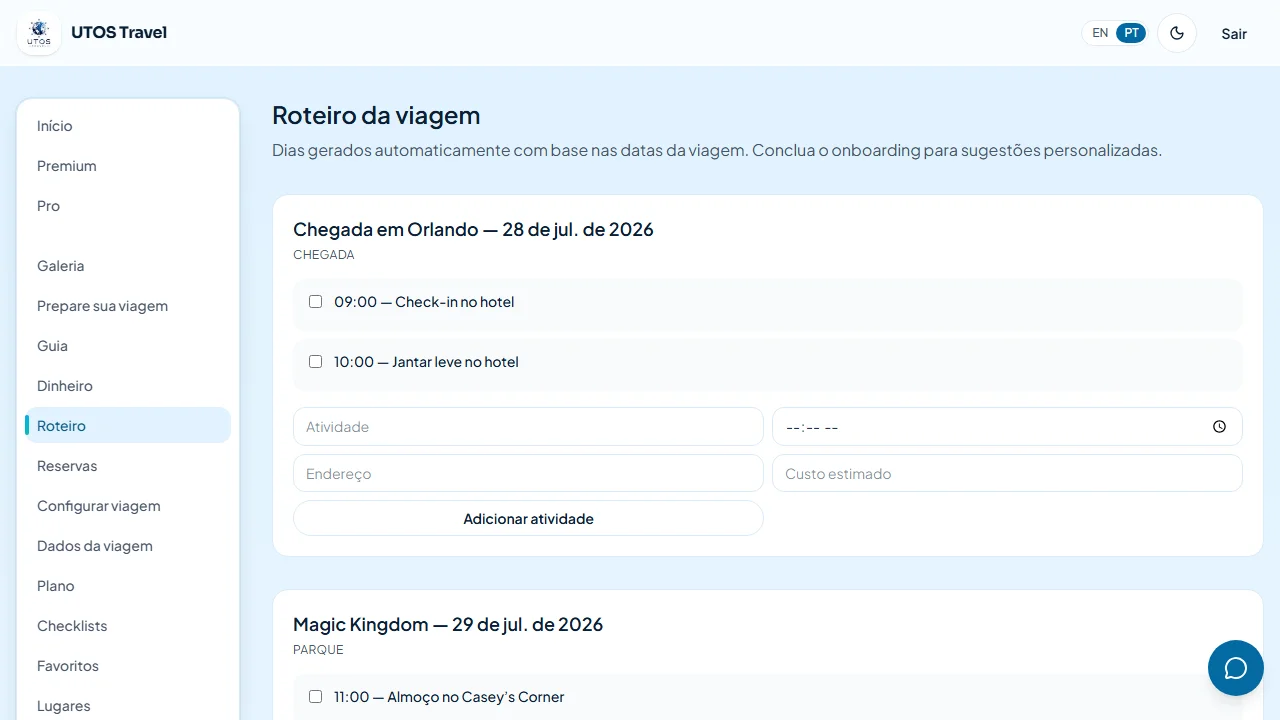This screenshot has height=720, width=1280.
Task: Open Prepare sua viagem page
Action: coord(128,306)
